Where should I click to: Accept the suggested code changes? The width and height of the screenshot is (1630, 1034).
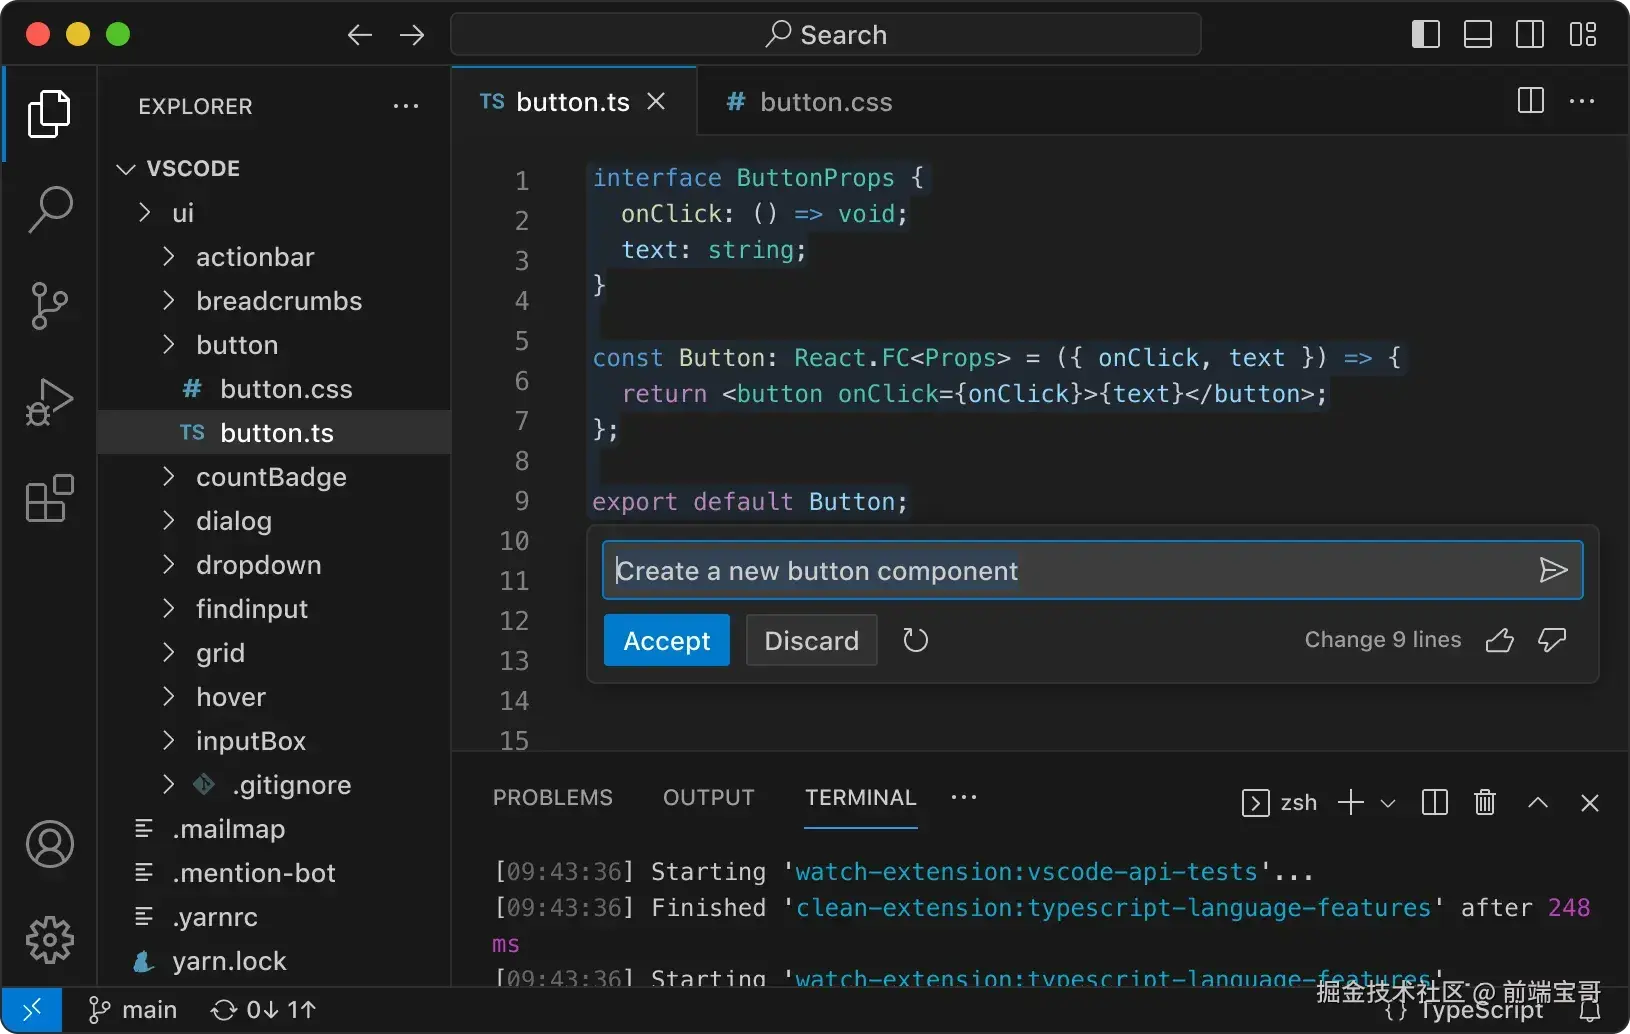(x=666, y=640)
